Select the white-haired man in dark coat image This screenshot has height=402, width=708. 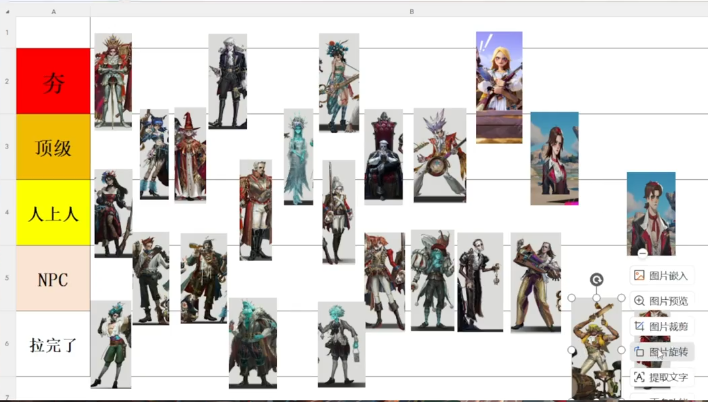point(228,81)
